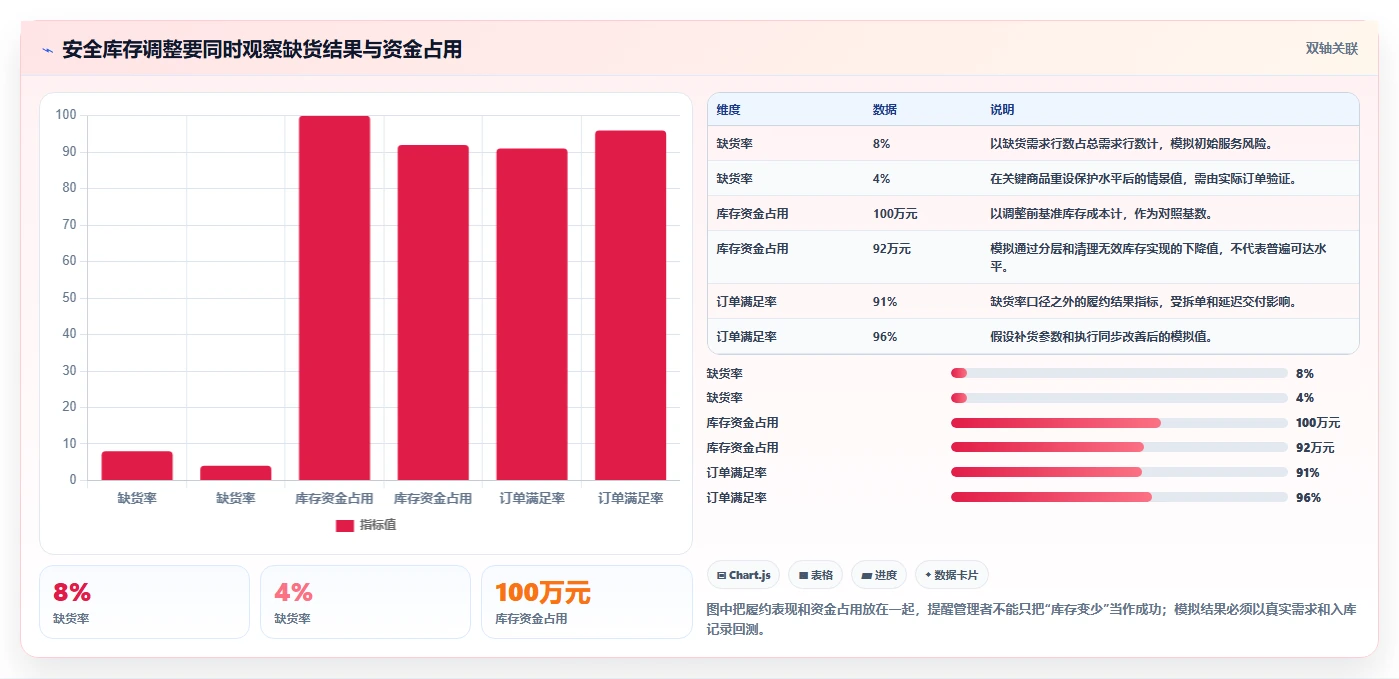Click the 双轴关联 tag in the header
Viewport: 1399px width, 679px height.
click(x=1331, y=49)
